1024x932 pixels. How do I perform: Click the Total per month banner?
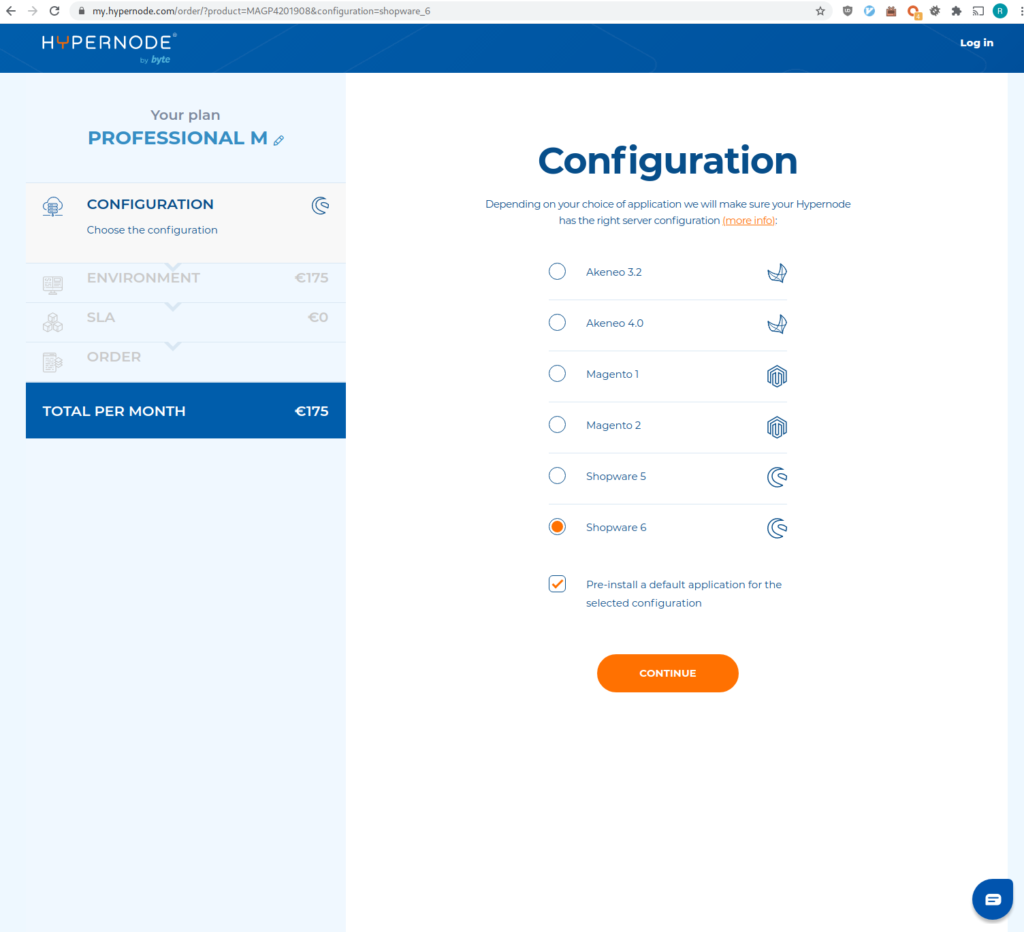(185, 411)
